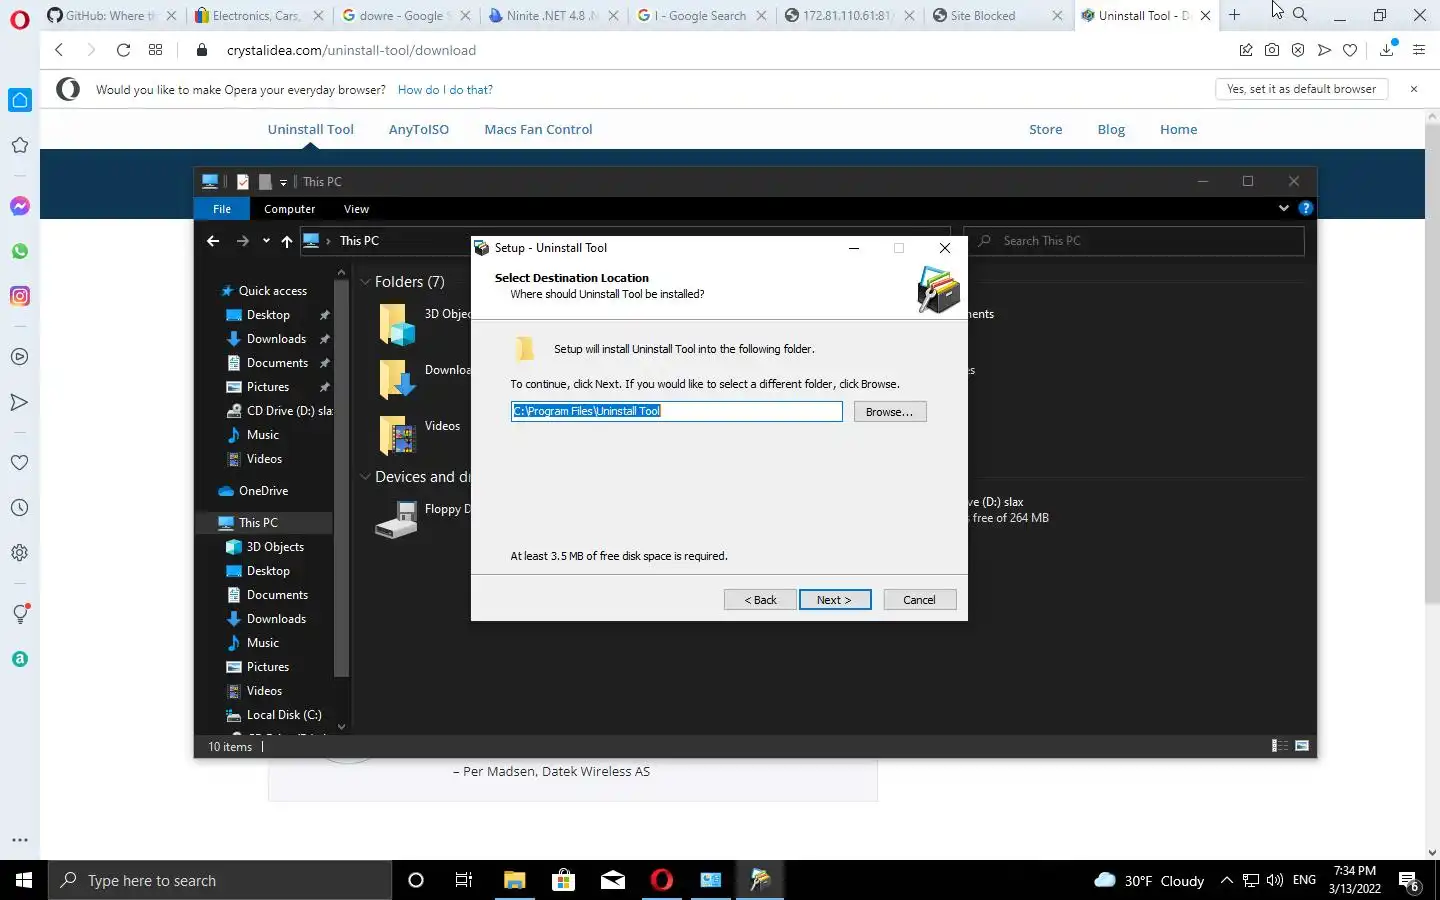Open Microsoft Store from taskbar
Viewport: 1440px width, 900px height.
[x=563, y=880]
